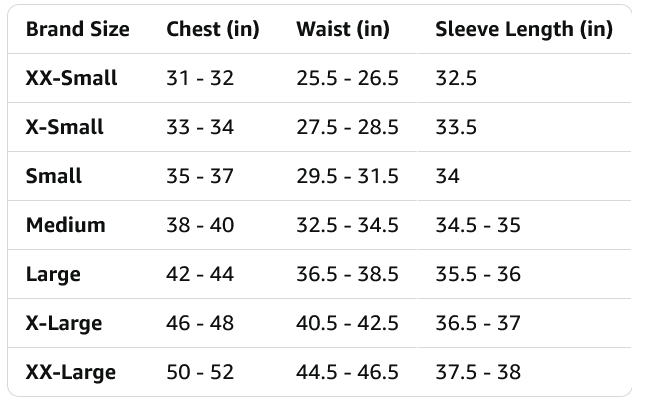Select the X-Small size row label
The image size is (645, 405).
(x=65, y=127)
